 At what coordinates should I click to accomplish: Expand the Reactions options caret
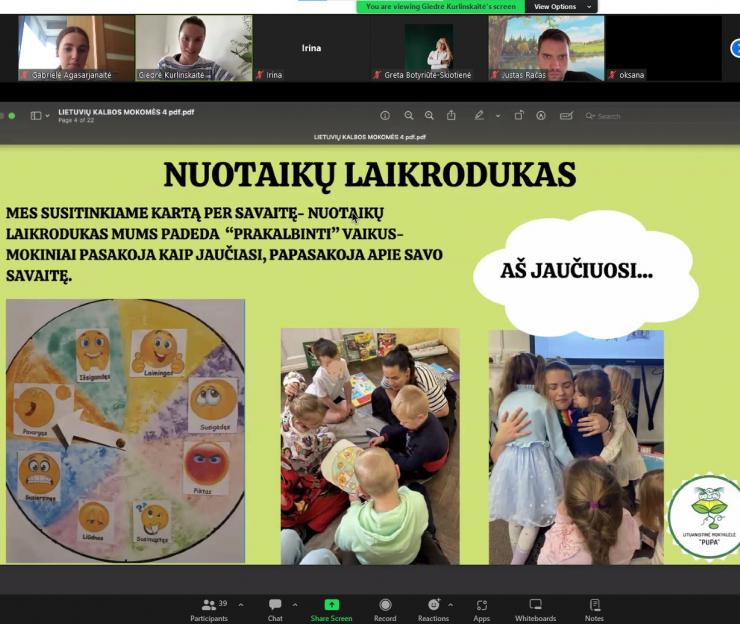coord(451,605)
